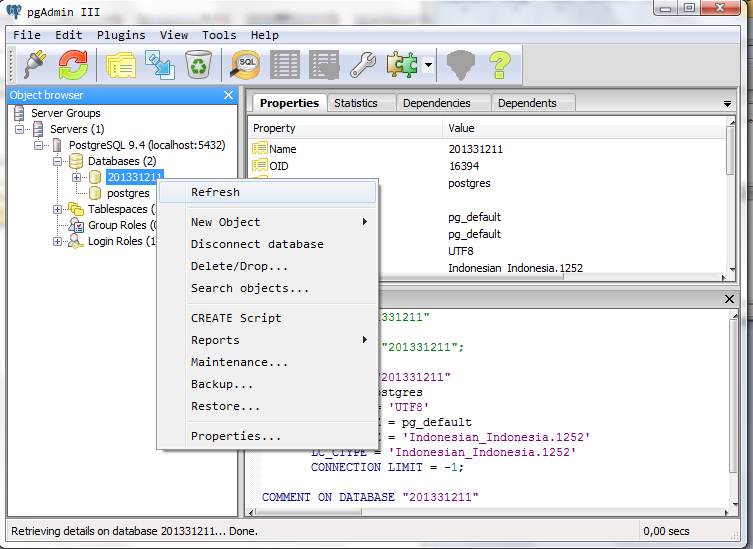This screenshot has height=549, width=753.
Task: Expand the 201331211 database node
Action: tap(76, 177)
